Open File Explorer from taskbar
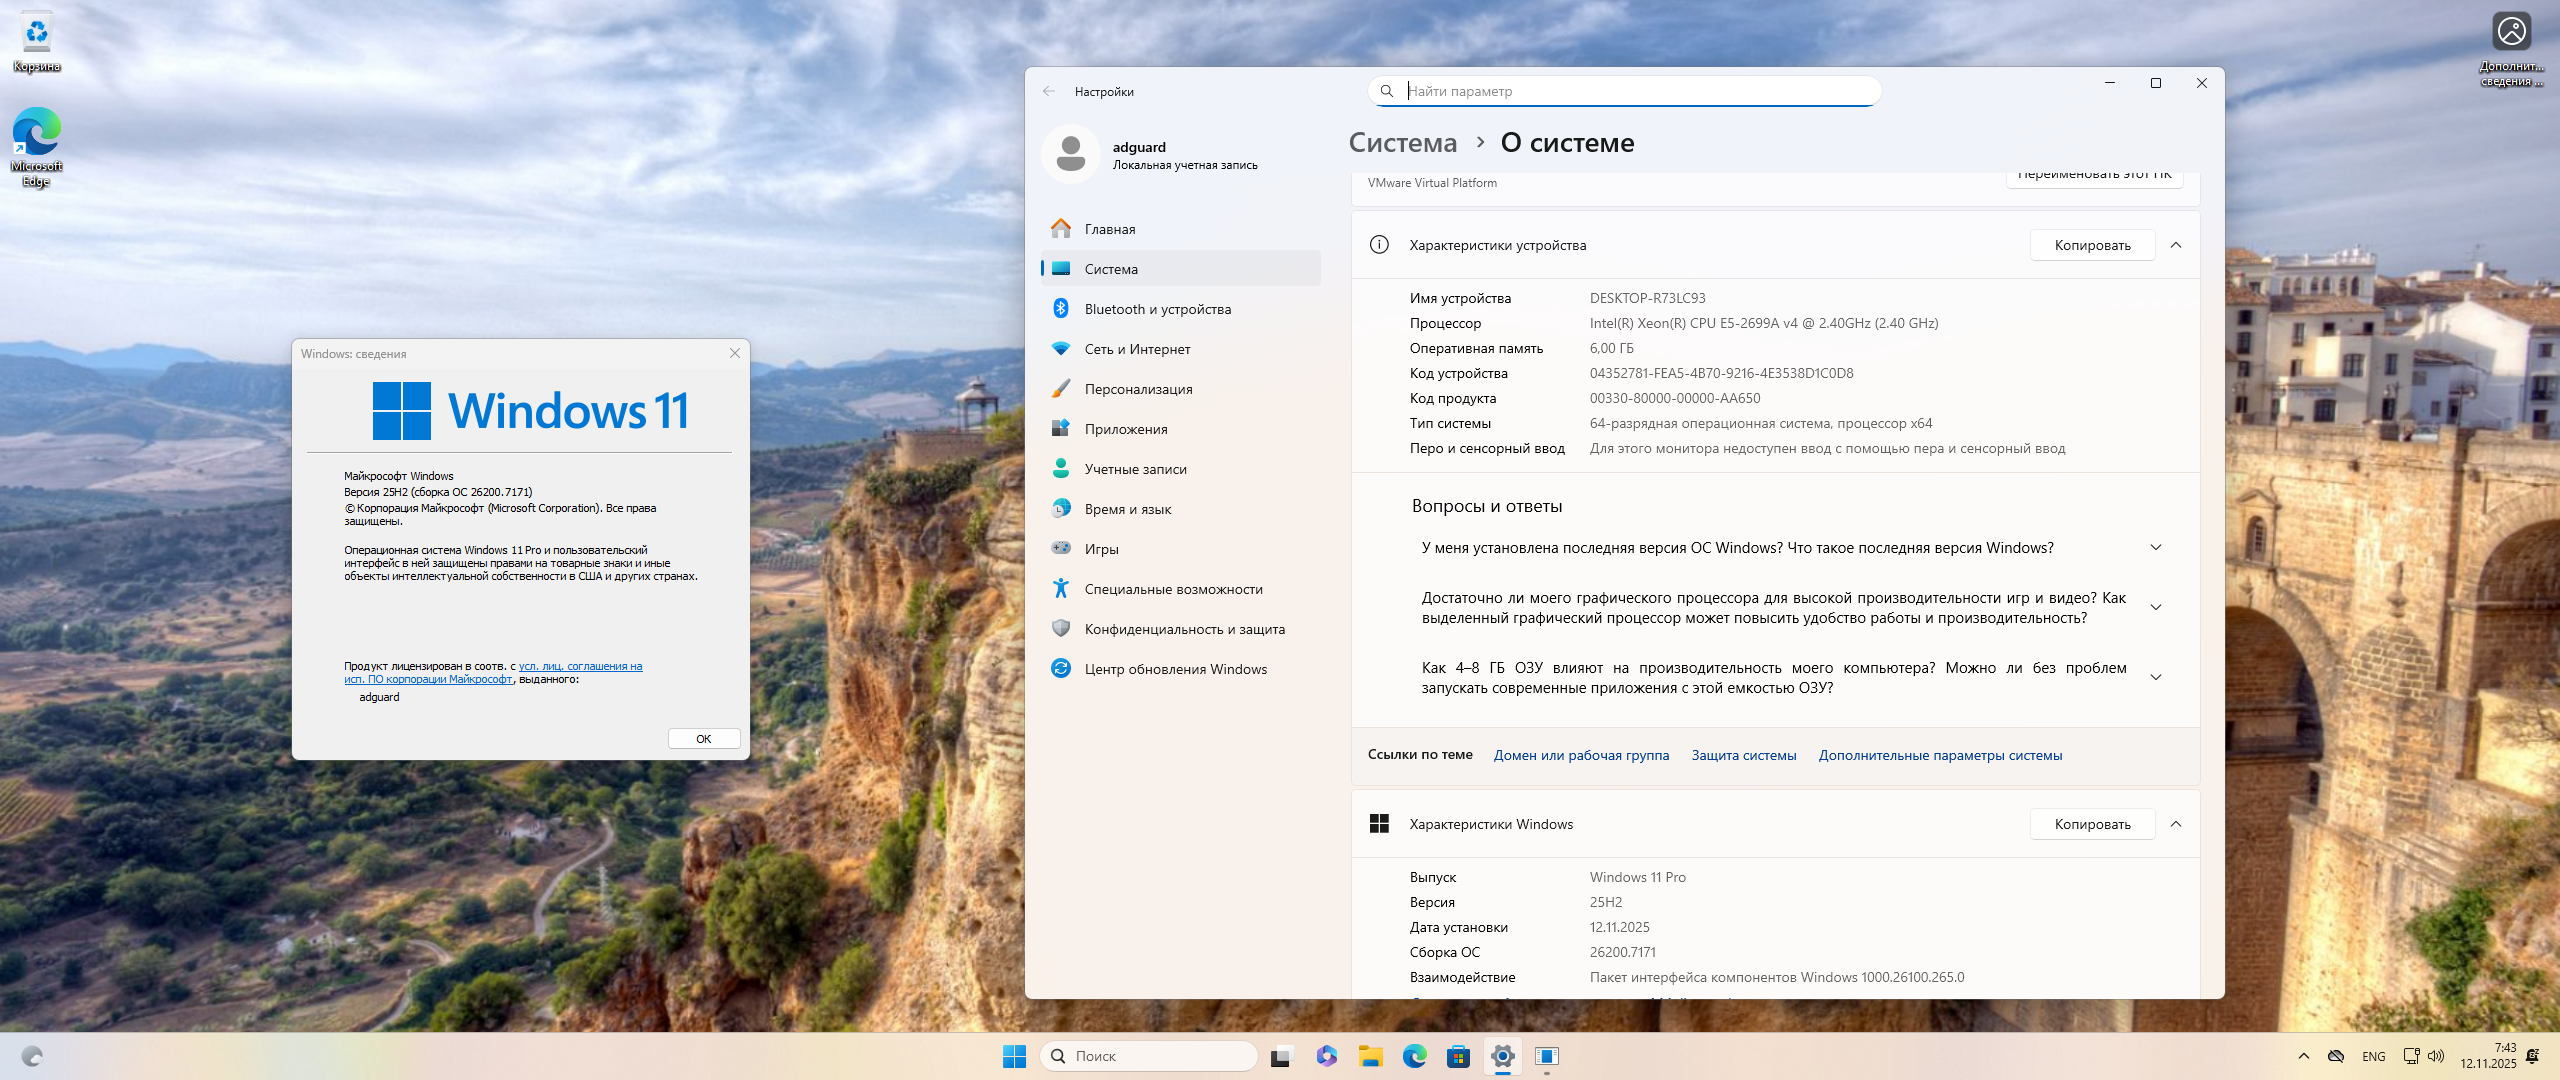 click(x=1370, y=1056)
